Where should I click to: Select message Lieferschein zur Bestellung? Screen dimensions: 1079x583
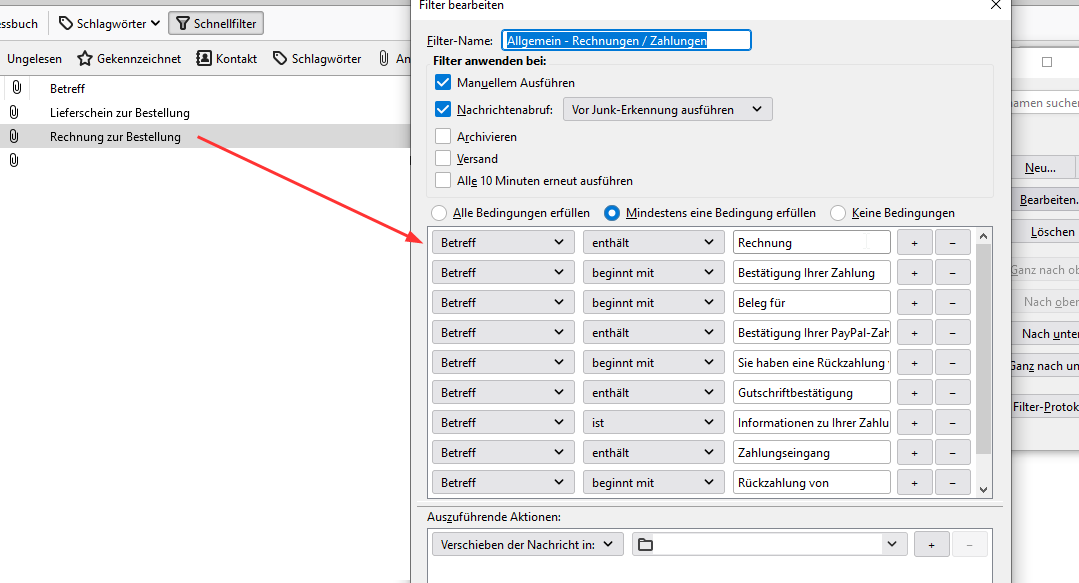point(120,113)
